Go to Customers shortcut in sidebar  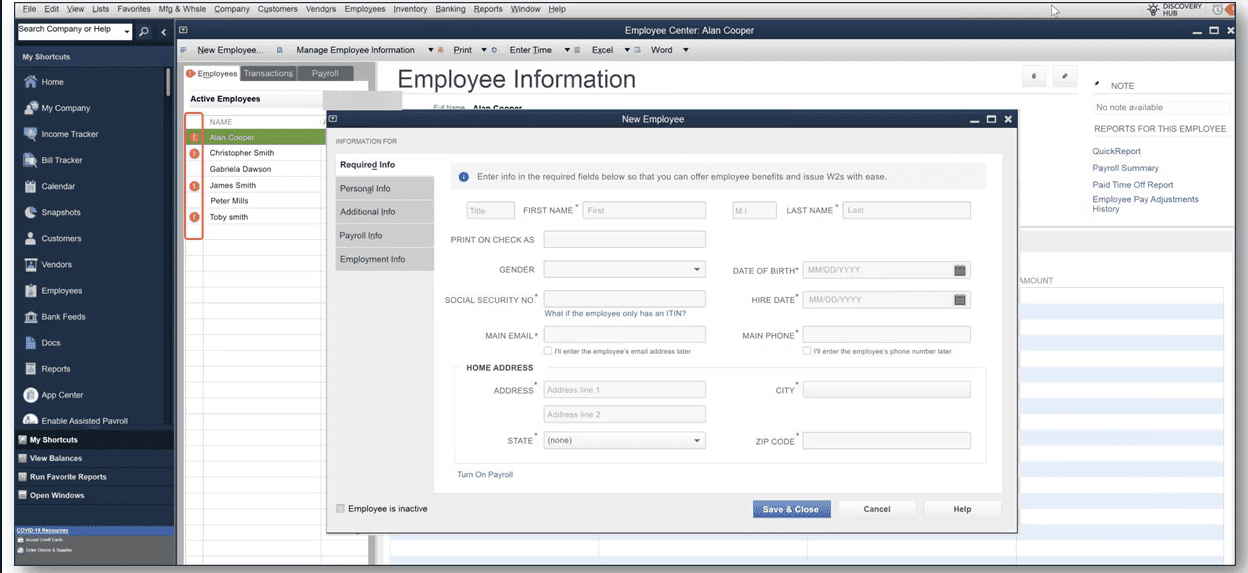61,238
